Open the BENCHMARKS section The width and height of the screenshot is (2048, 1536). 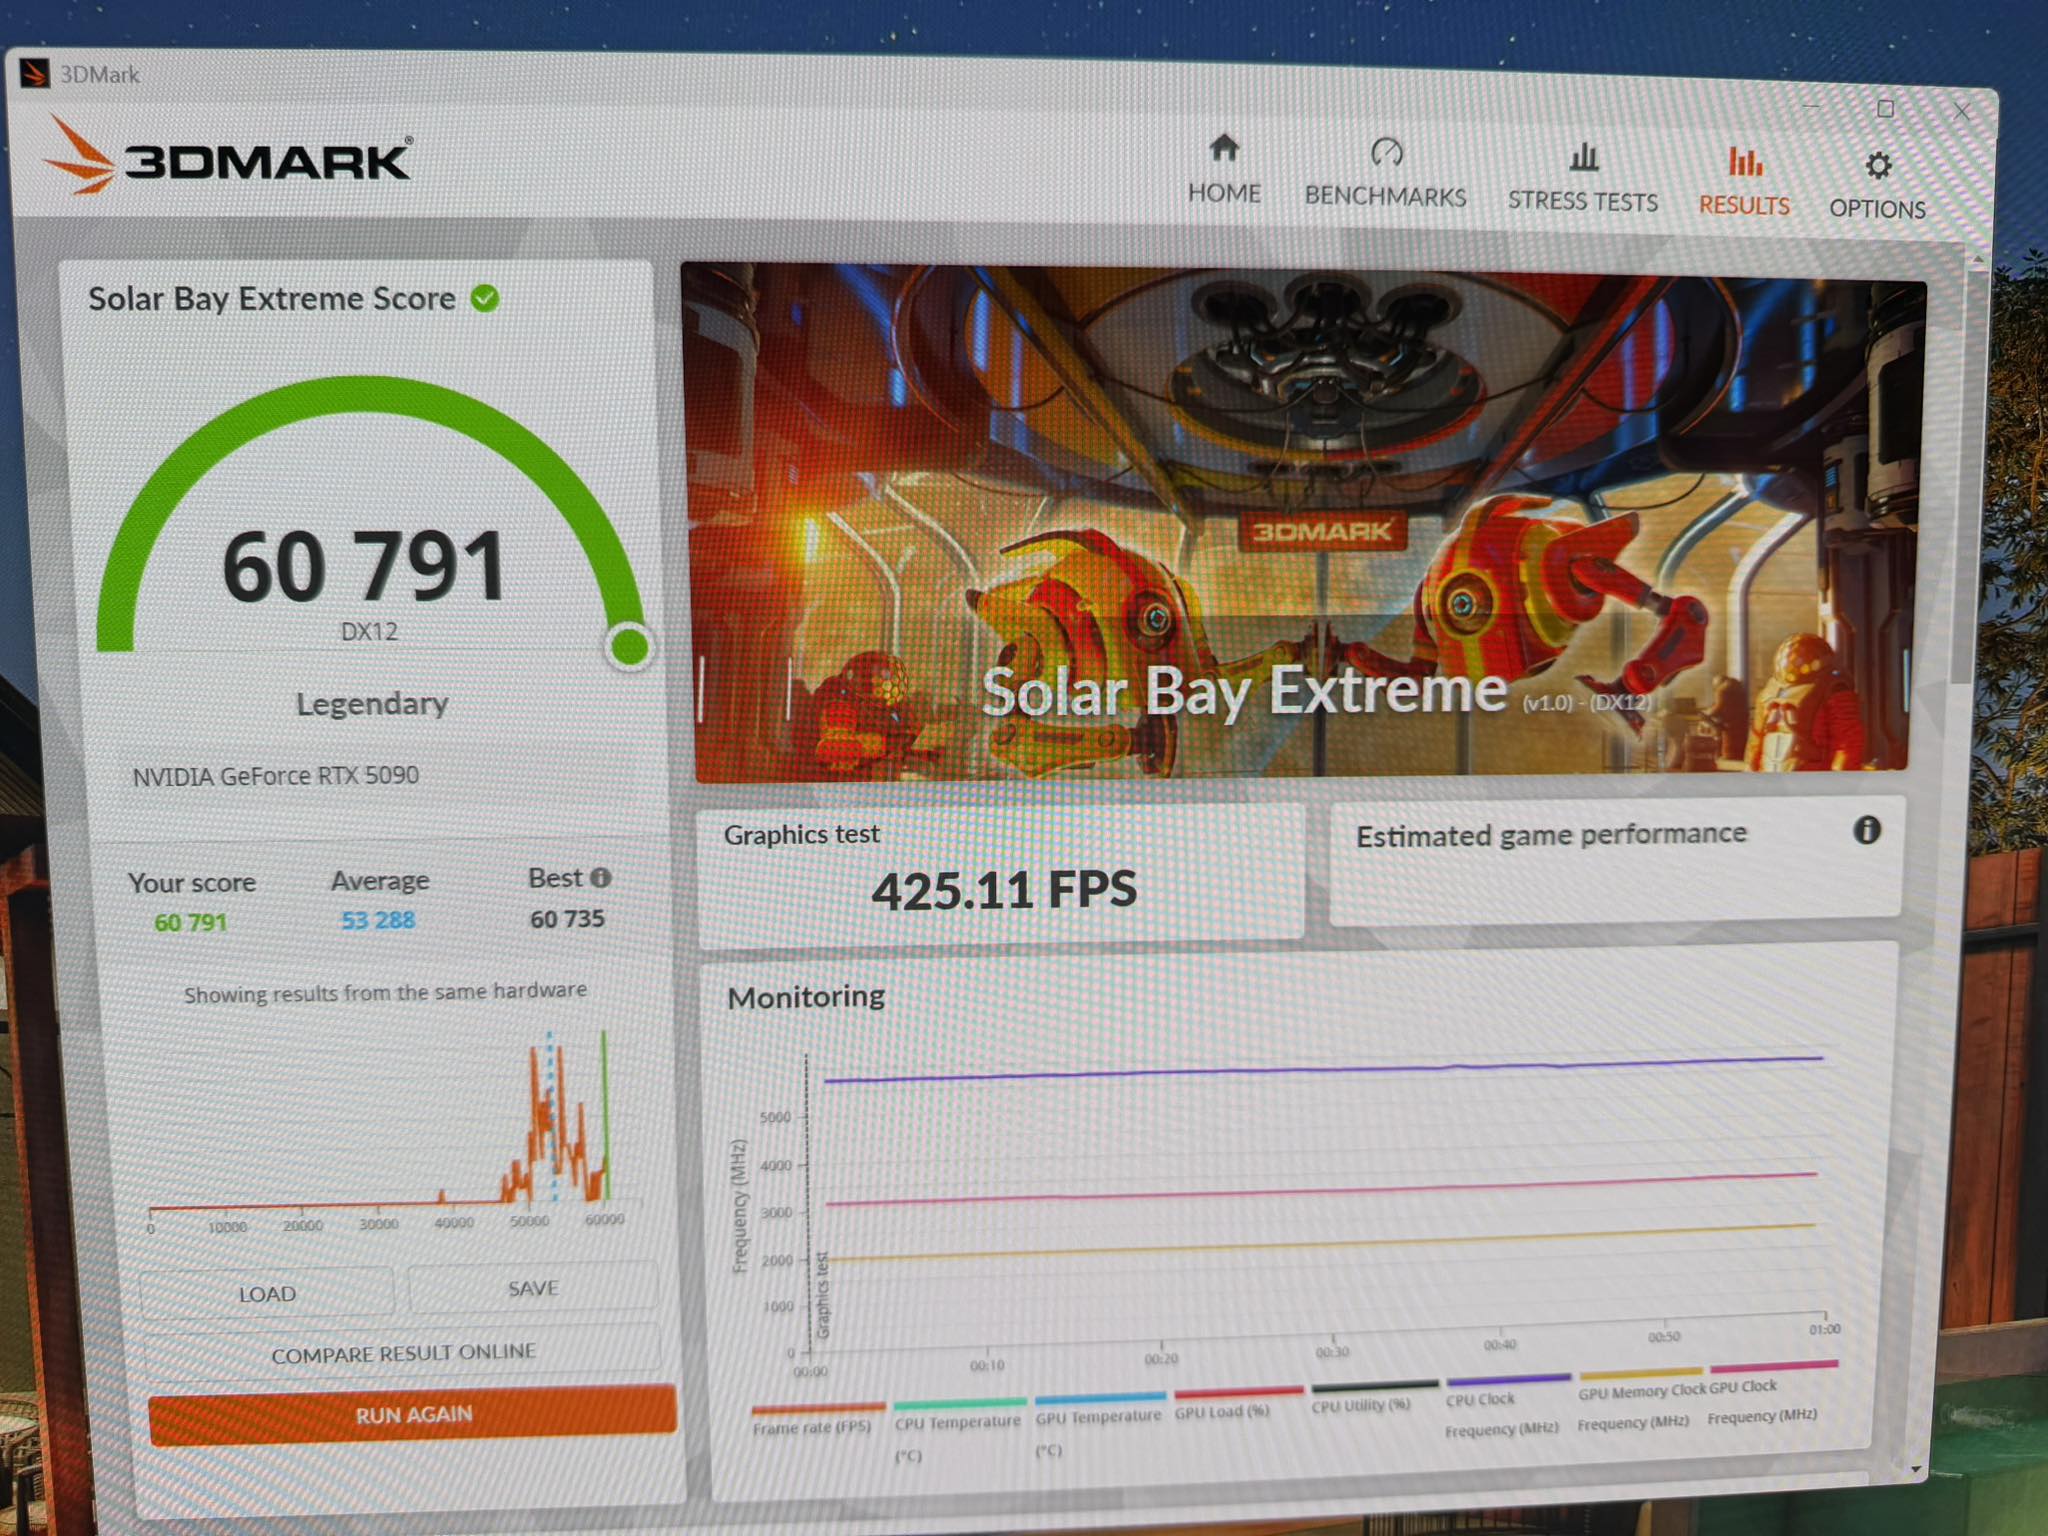(1385, 173)
